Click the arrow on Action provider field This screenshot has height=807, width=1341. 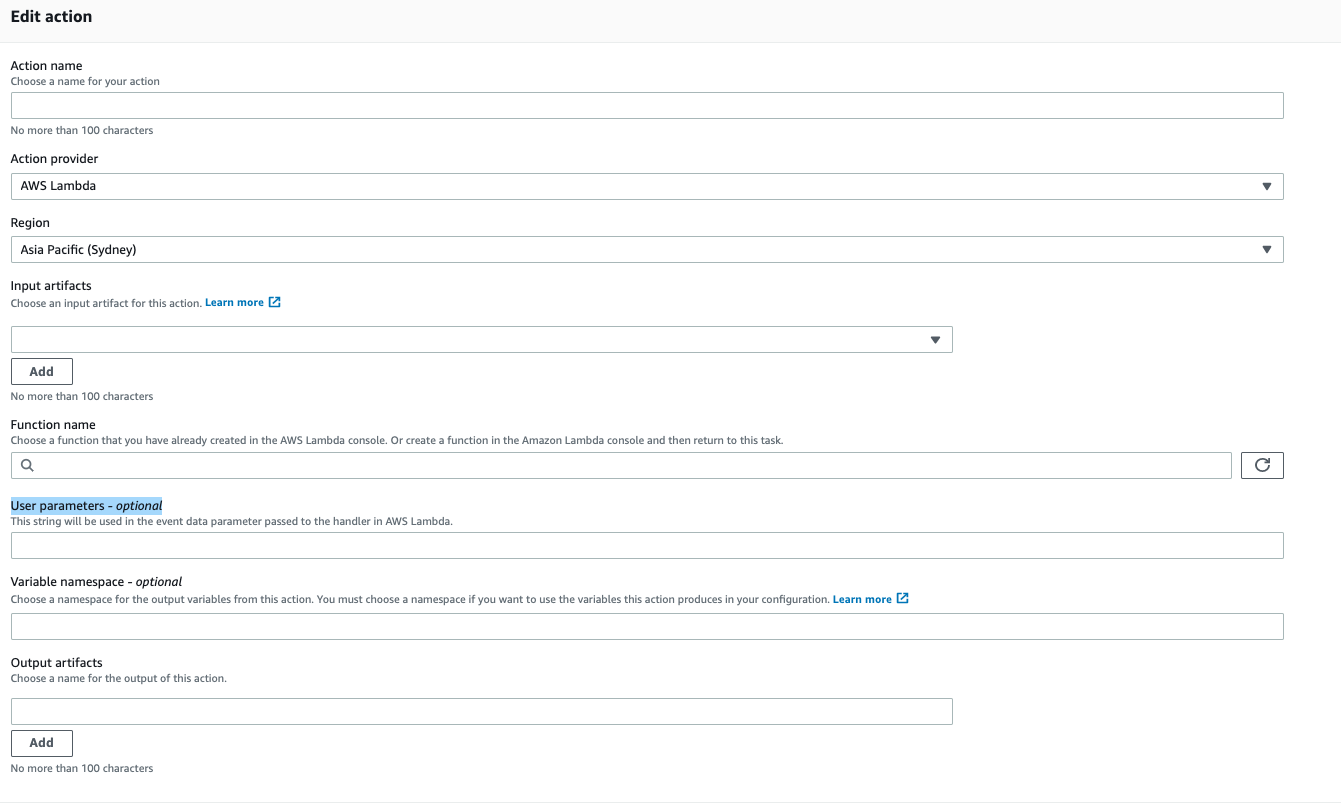click(1267, 186)
